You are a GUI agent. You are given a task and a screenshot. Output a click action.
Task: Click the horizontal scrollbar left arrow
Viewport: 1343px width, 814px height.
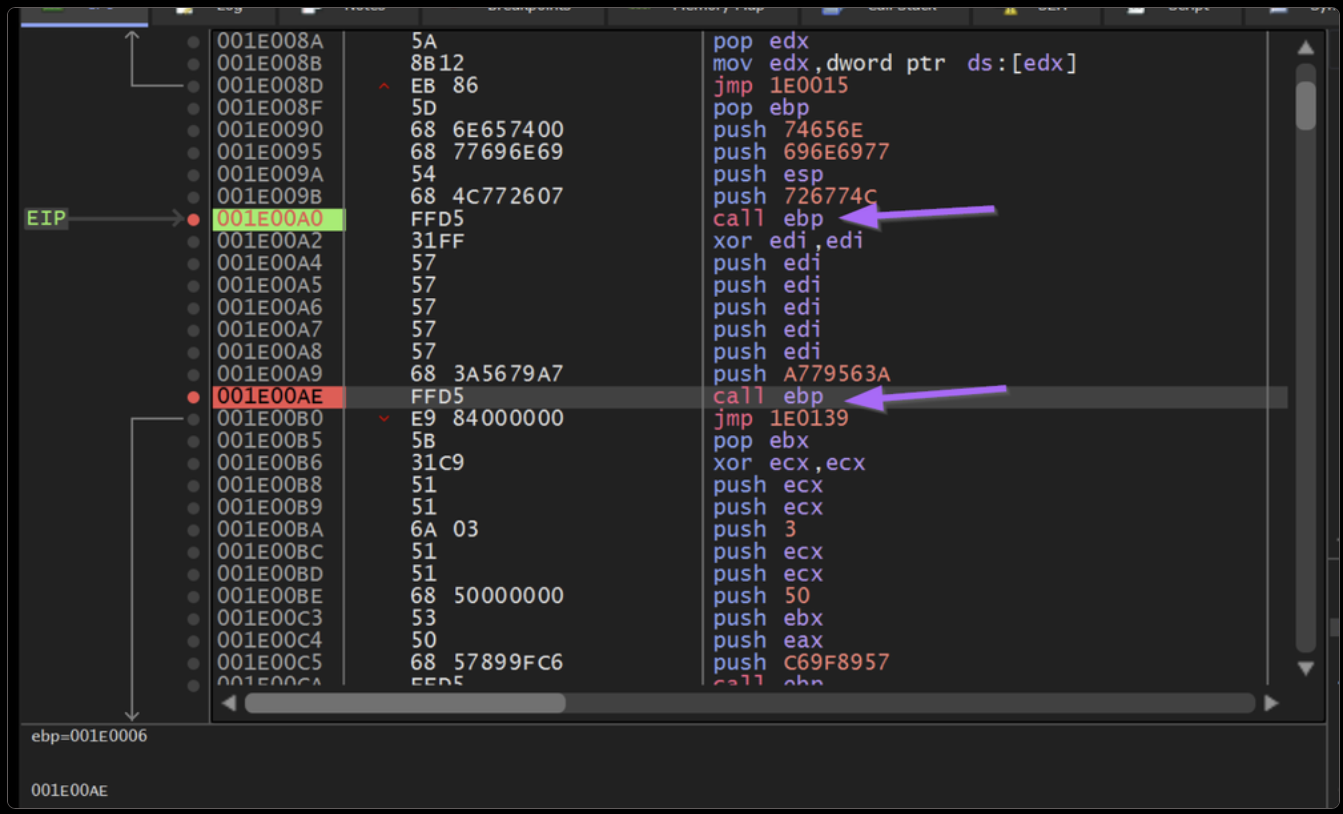pos(228,703)
